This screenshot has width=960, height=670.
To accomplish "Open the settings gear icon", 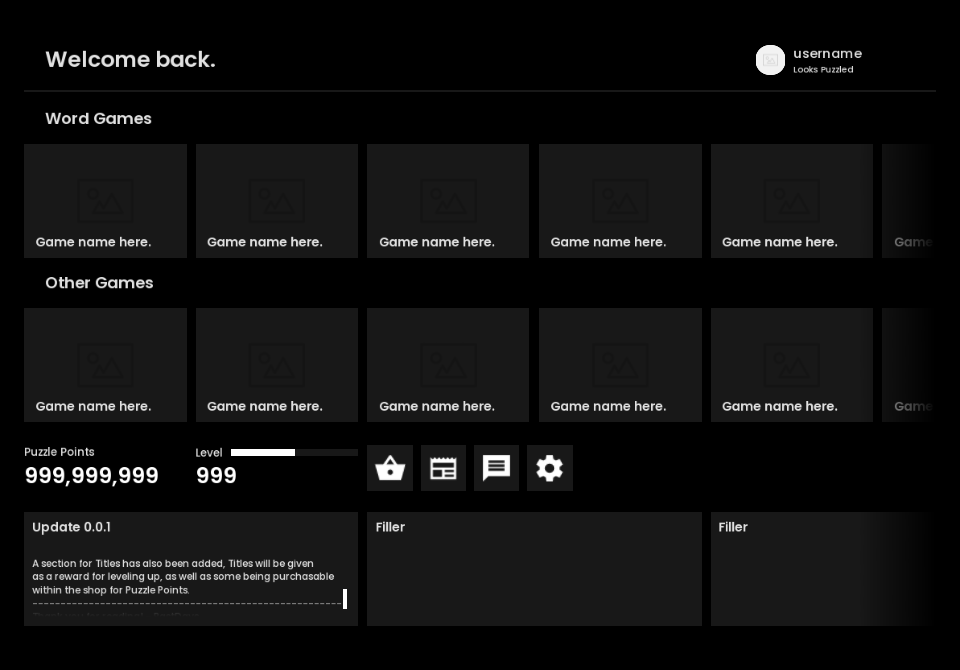I will (550, 468).
